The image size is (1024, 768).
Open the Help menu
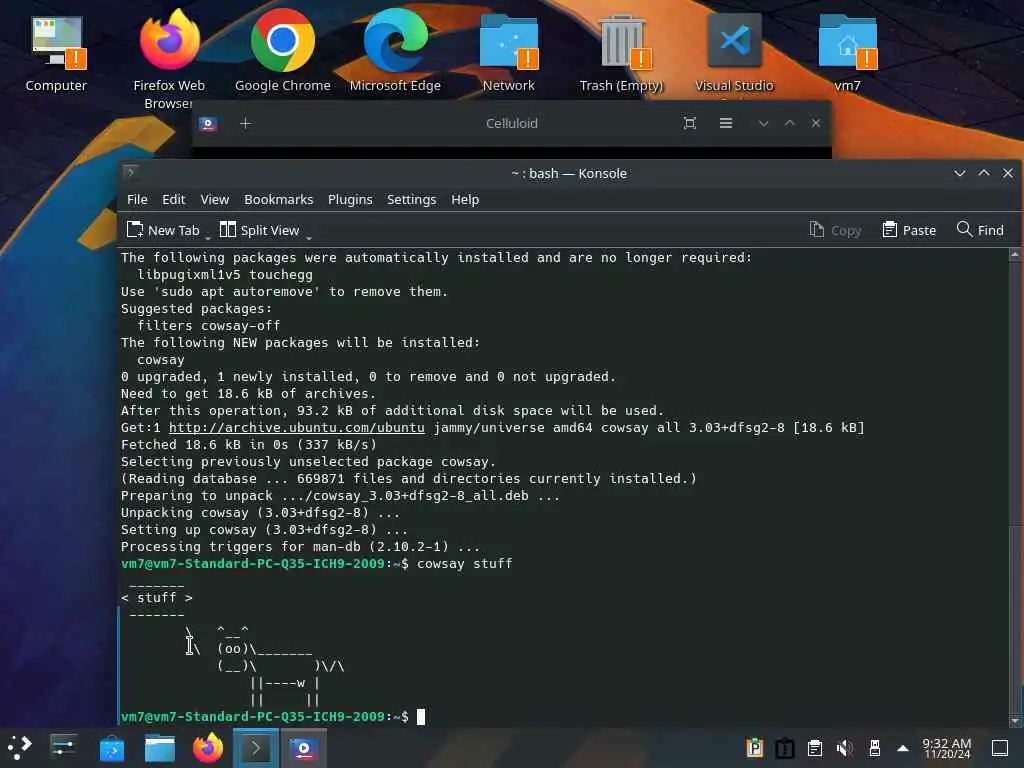point(465,199)
